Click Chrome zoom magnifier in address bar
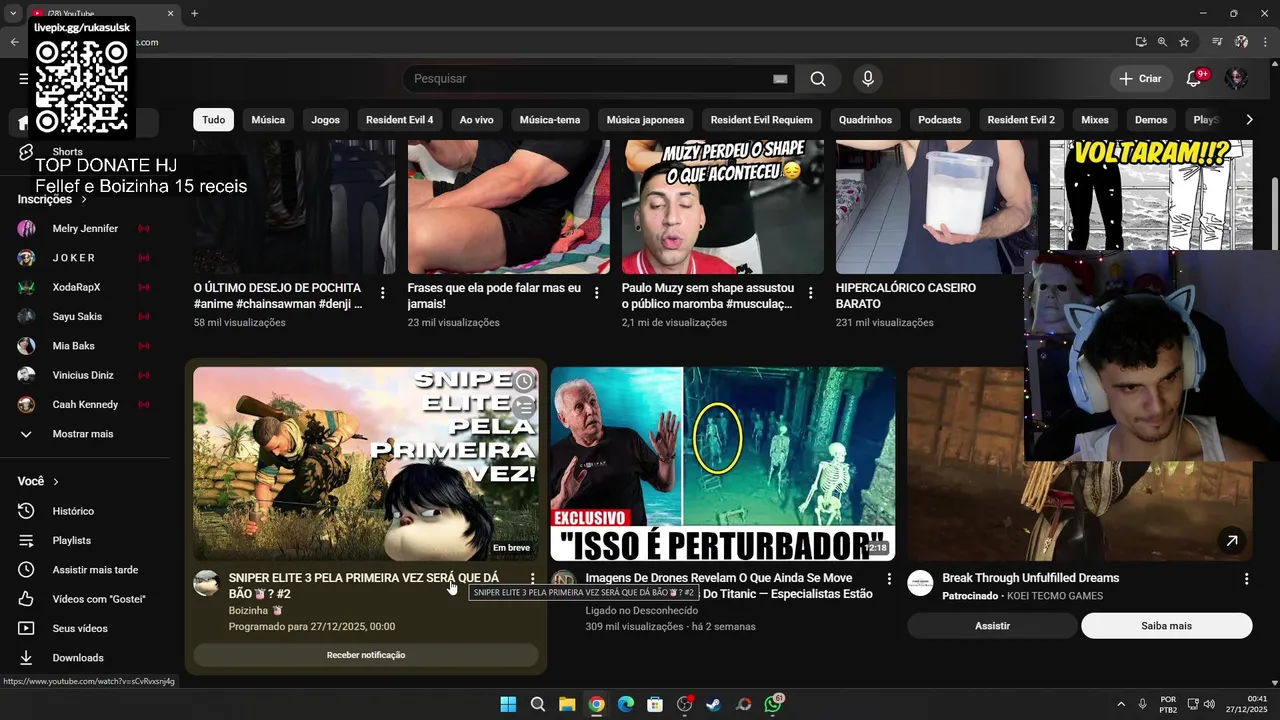The height and width of the screenshot is (720, 1280). tap(1162, 42)
